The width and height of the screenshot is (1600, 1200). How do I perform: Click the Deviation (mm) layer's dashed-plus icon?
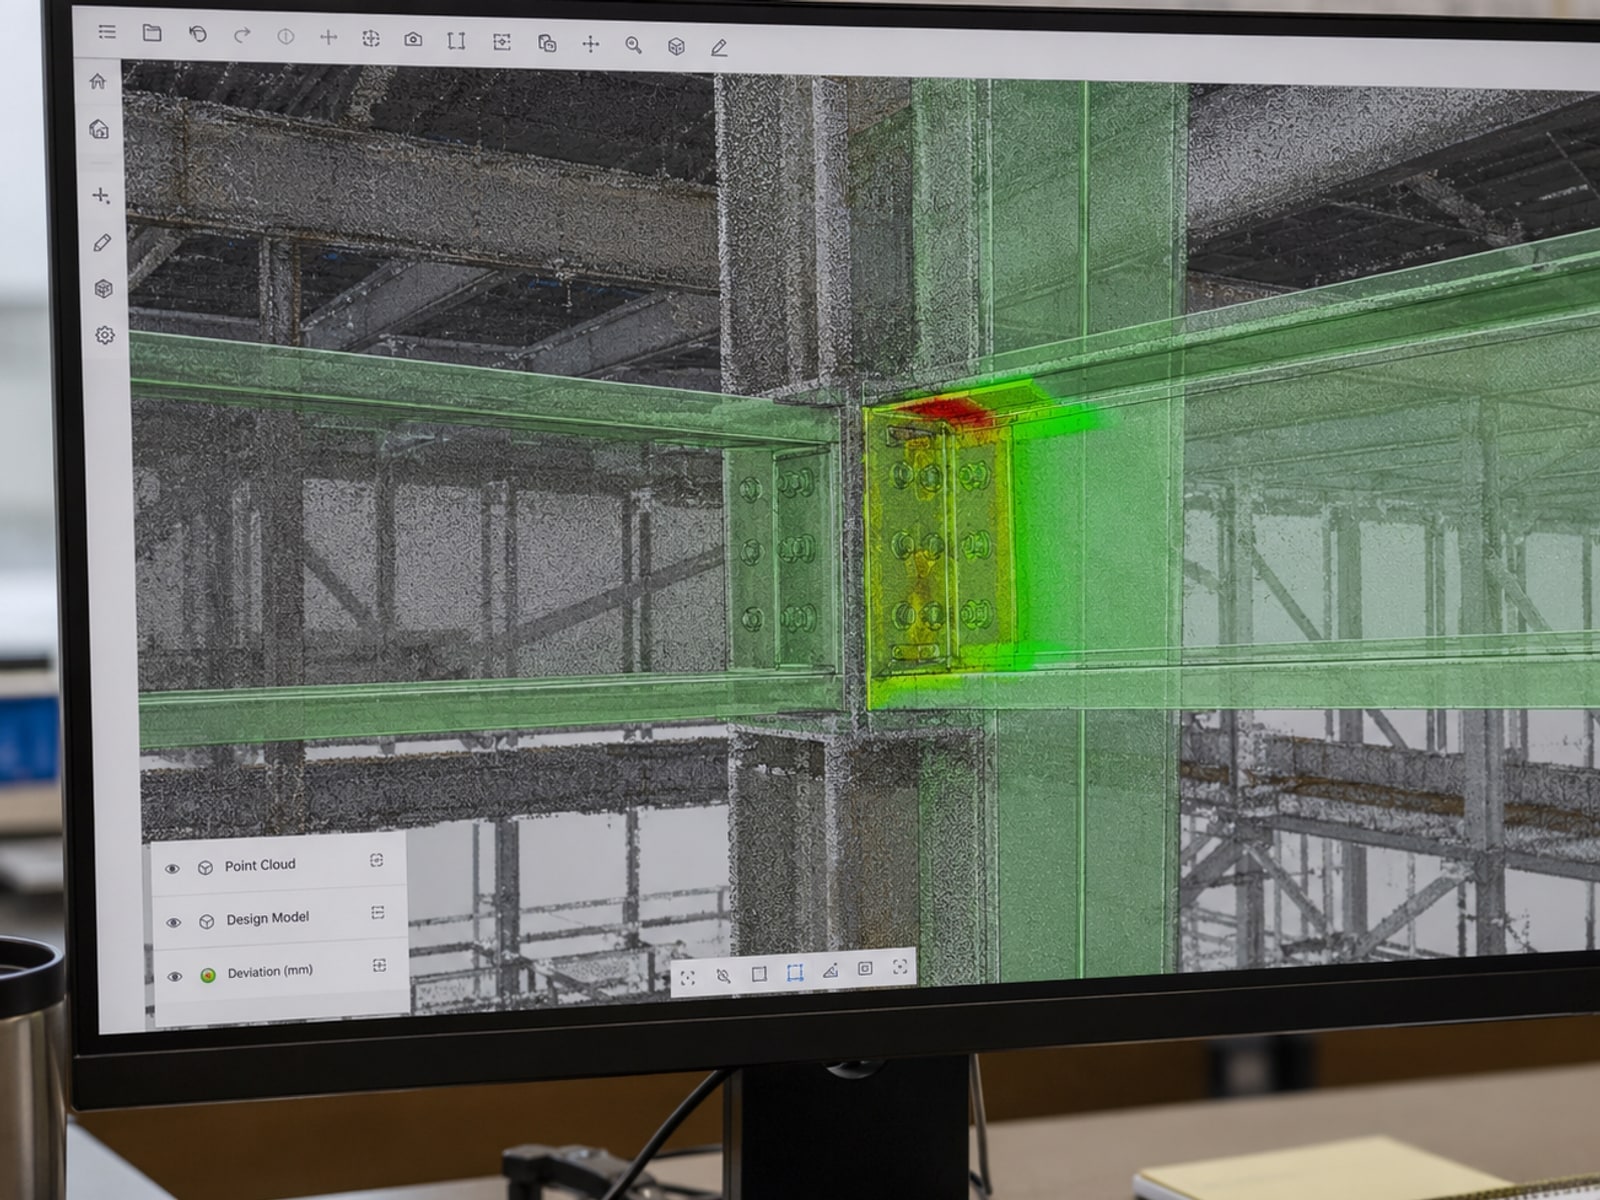379,965
